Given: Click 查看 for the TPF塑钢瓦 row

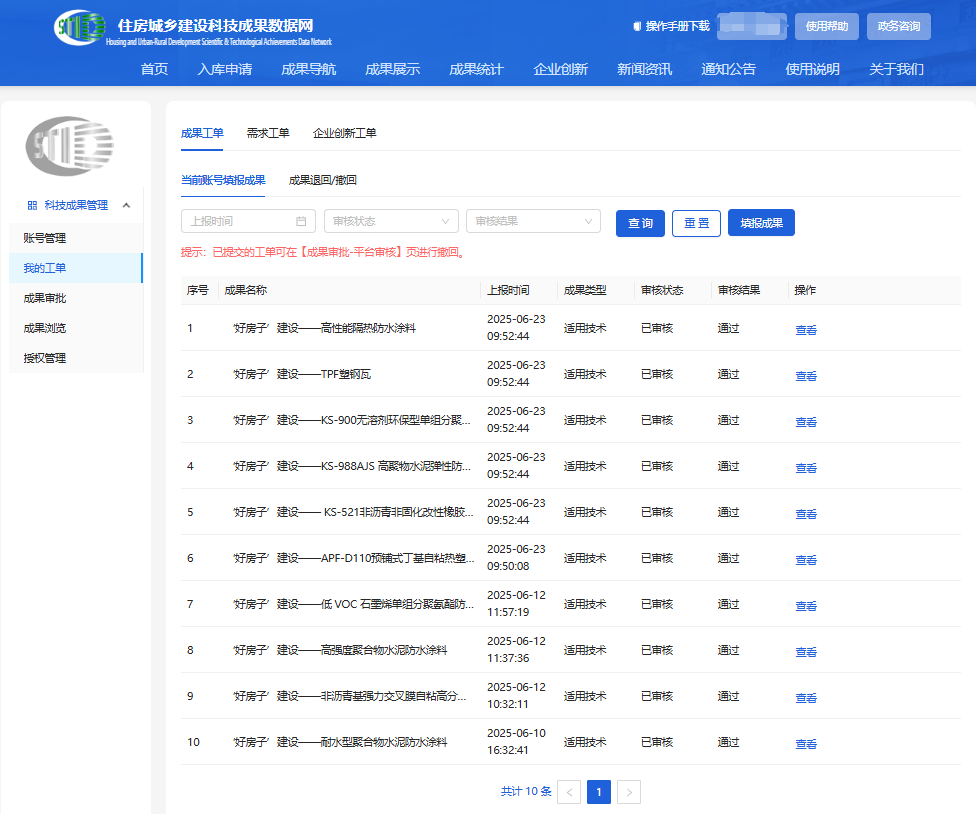Looking at the screenshot, I should pos(805,376).
